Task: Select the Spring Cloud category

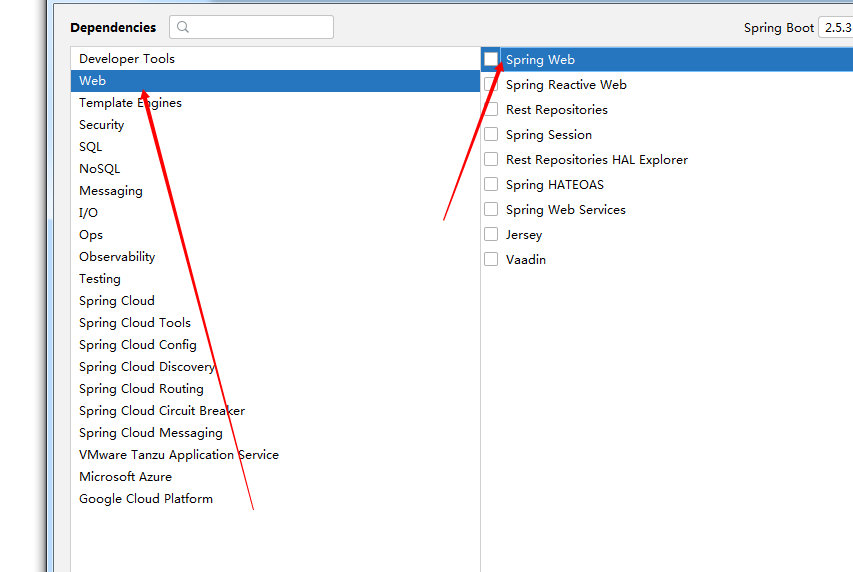Action: point(275,301)
